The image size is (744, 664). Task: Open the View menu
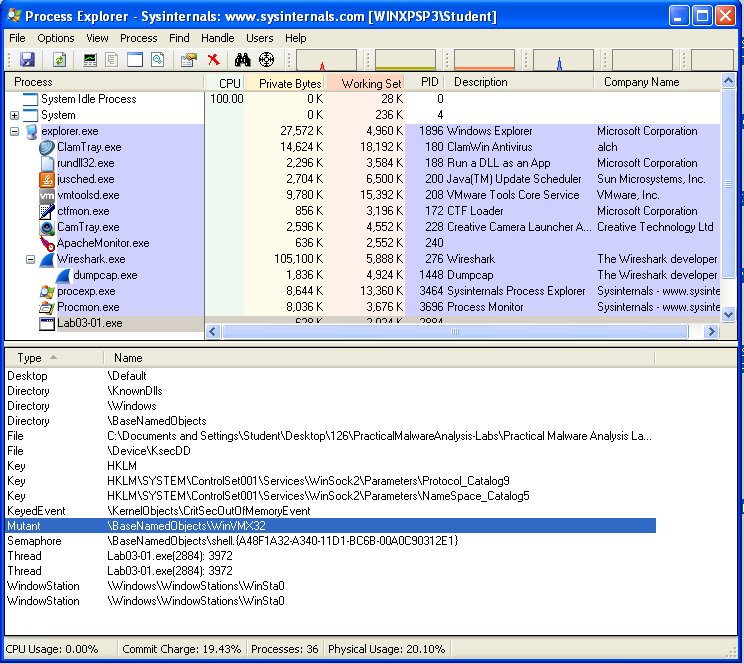[x=97, y=38]
